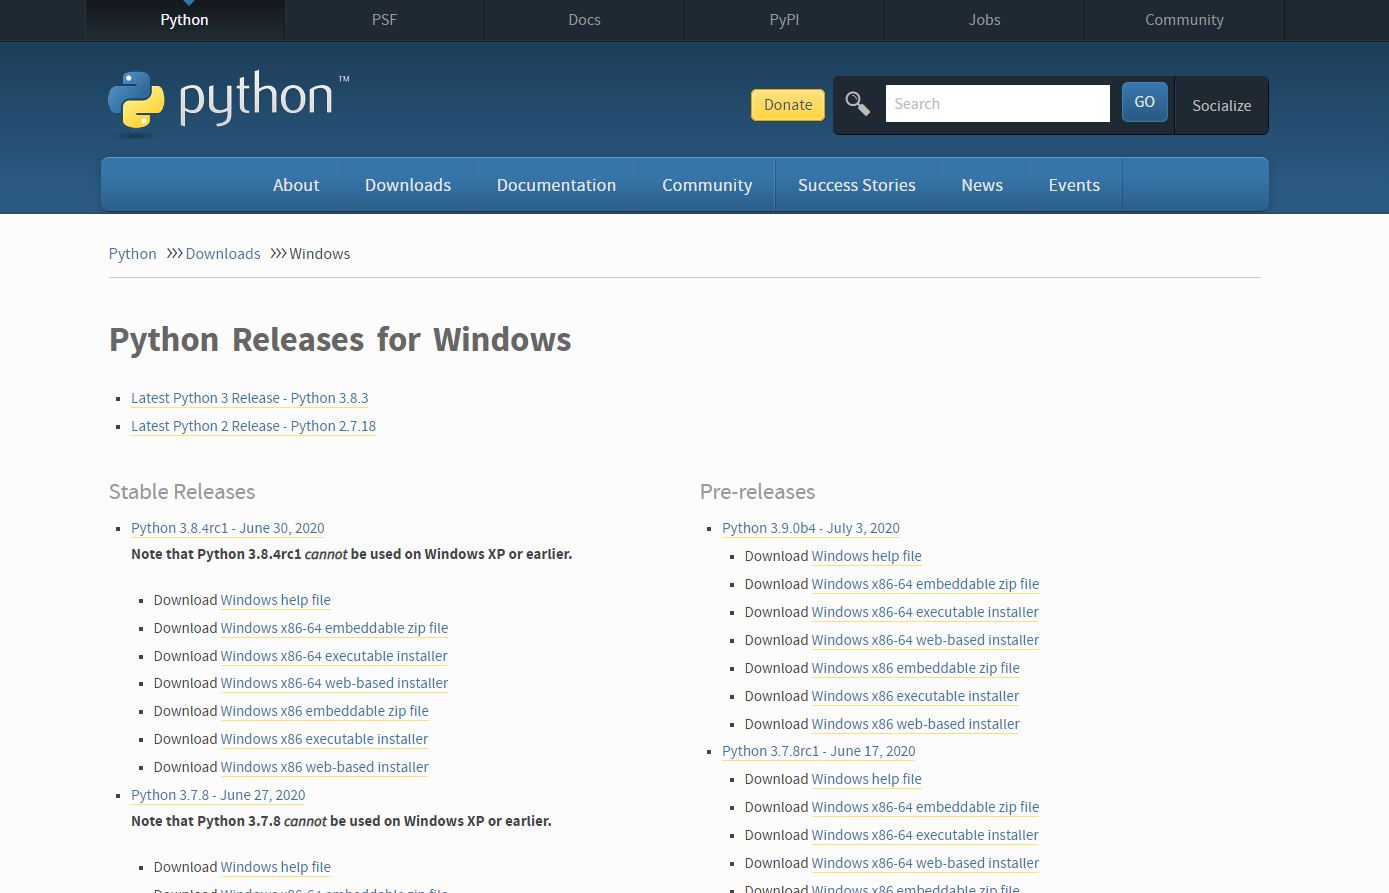Download x86-64 embeddable zip file for Python 3.9.0b4
The height and width of the screenshot is (893, 1389).
click(x=926, y=584)
